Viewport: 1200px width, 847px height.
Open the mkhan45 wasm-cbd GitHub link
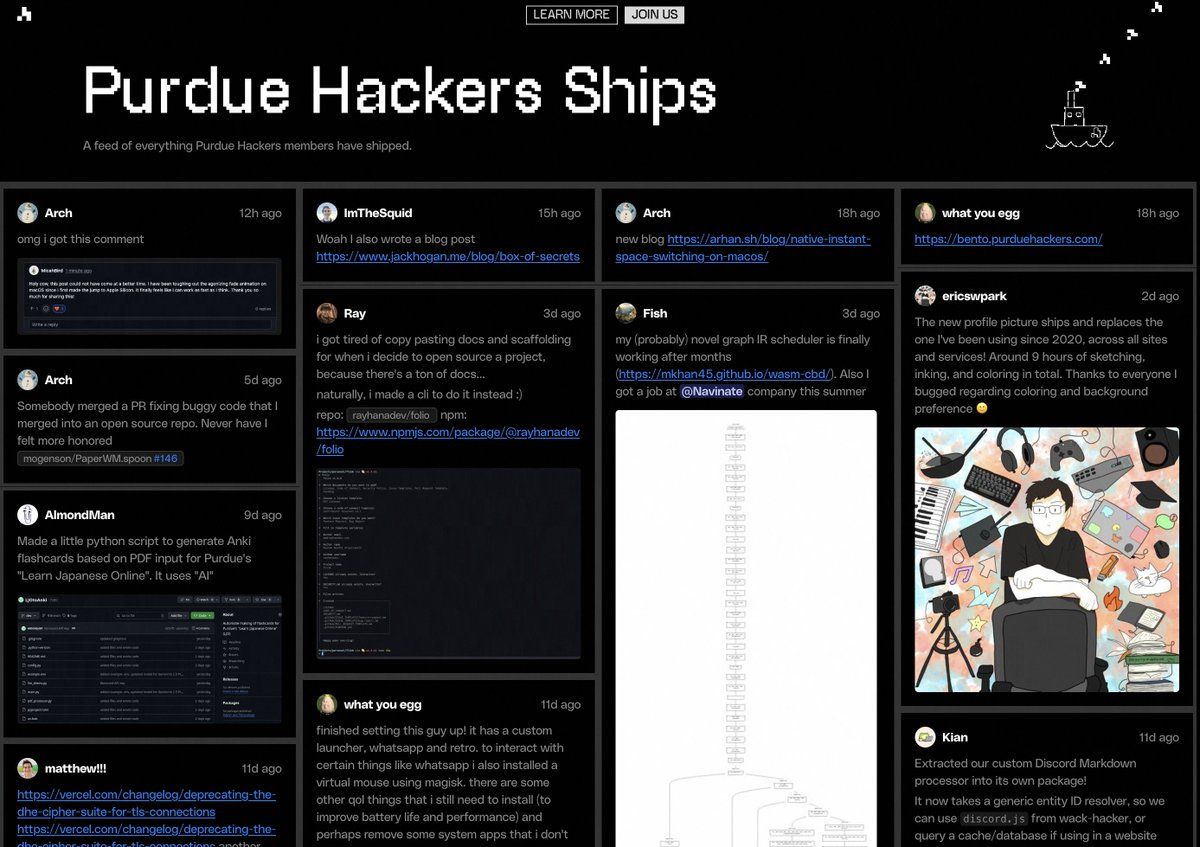725,374
